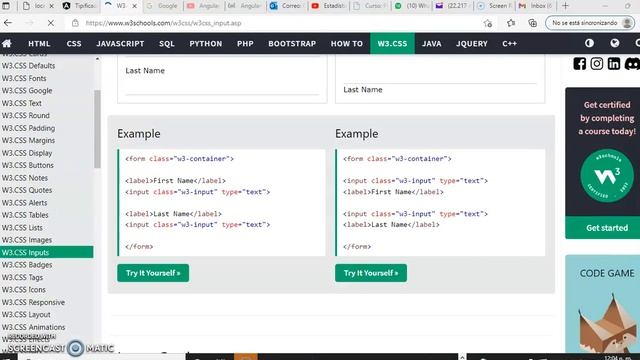
Task: Open the globe language icon
Action: 615,43
